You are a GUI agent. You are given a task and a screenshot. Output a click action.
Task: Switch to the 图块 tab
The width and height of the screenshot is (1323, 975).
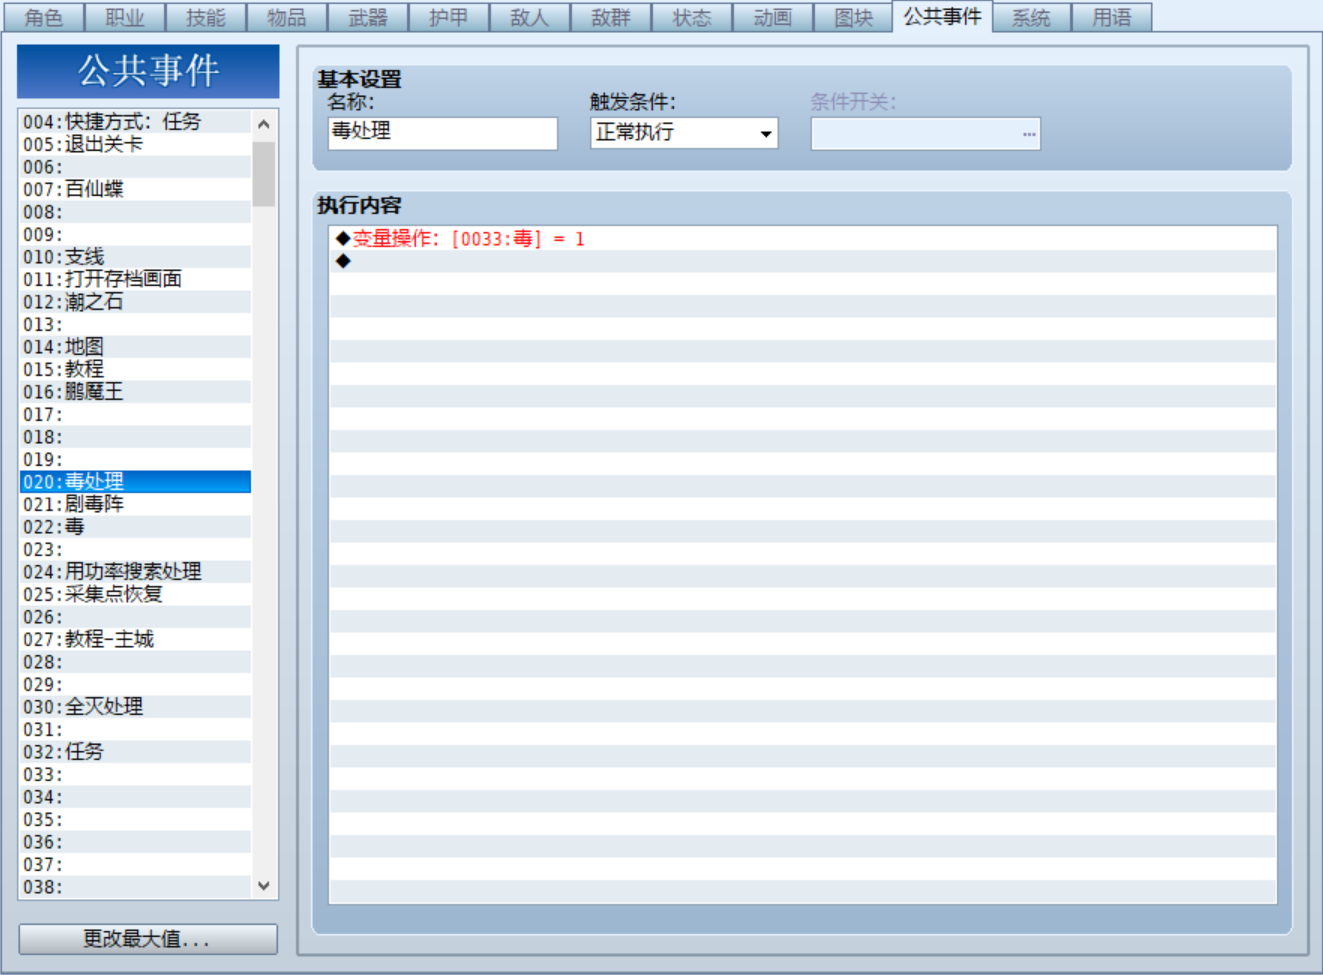tap(853, 17)
